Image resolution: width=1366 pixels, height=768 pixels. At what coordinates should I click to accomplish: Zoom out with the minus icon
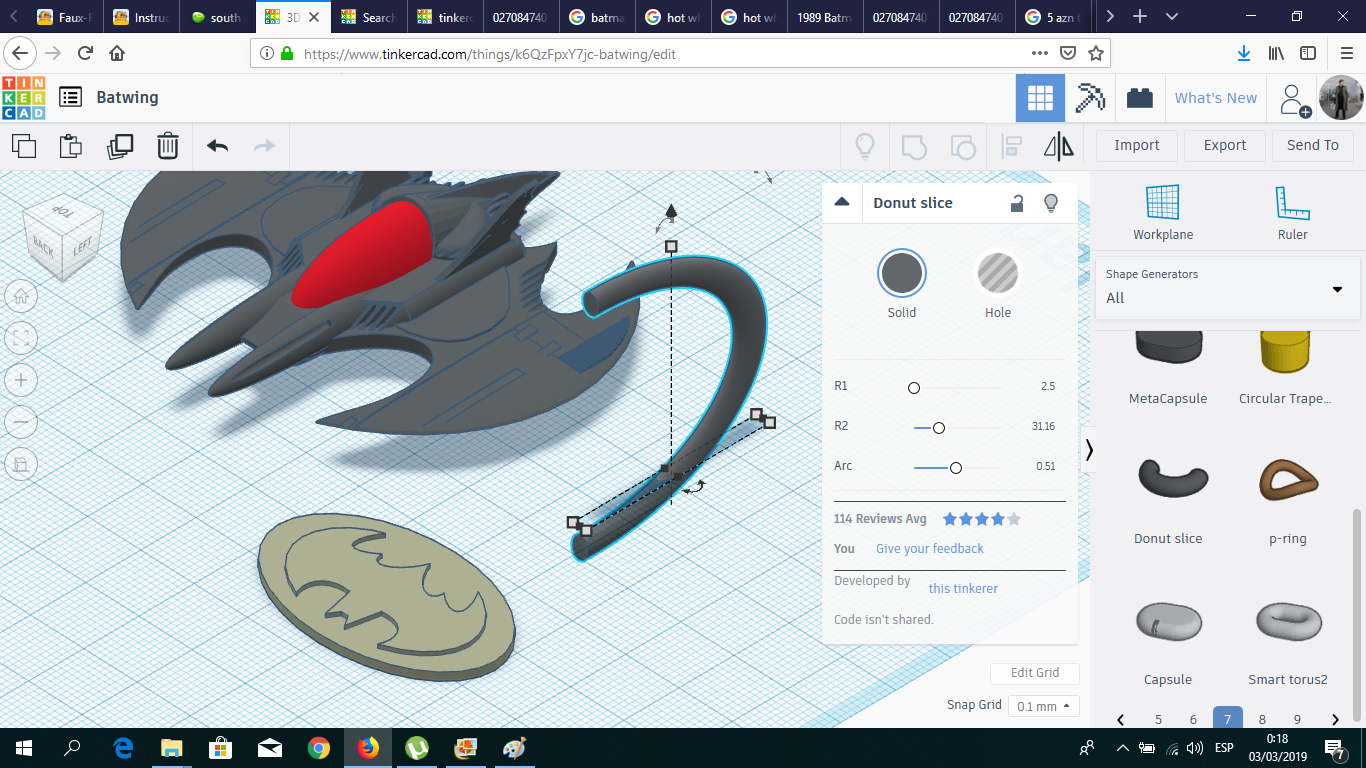click(21, 422)
